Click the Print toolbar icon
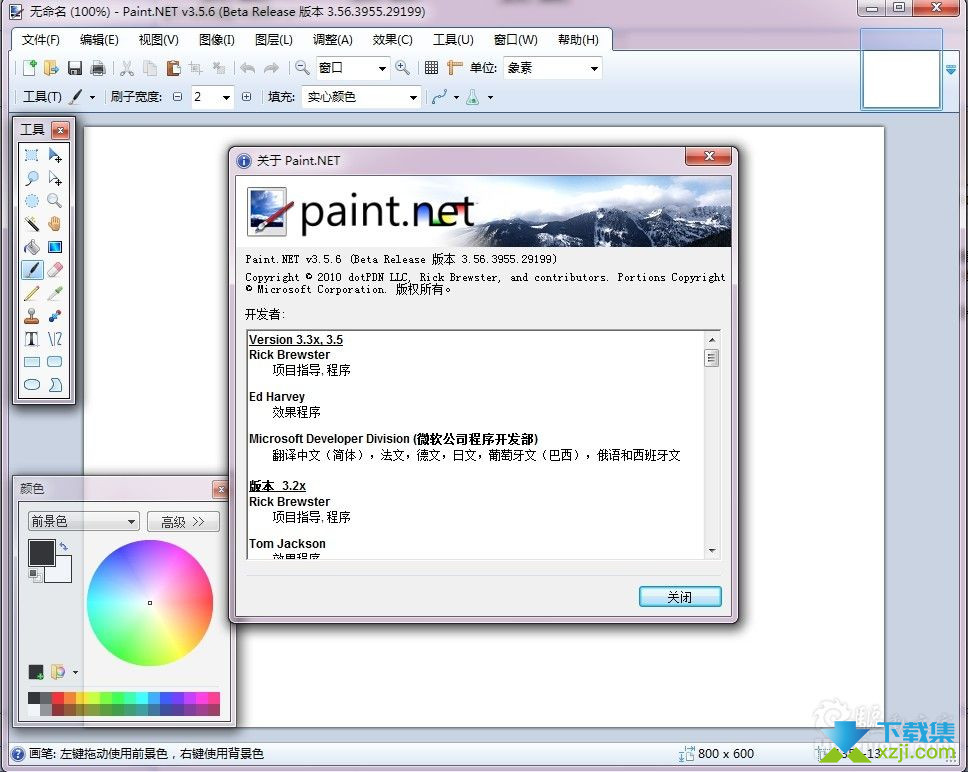Viewport: 968px width, 772px height. pyautogui.click(x=98, y=68)
